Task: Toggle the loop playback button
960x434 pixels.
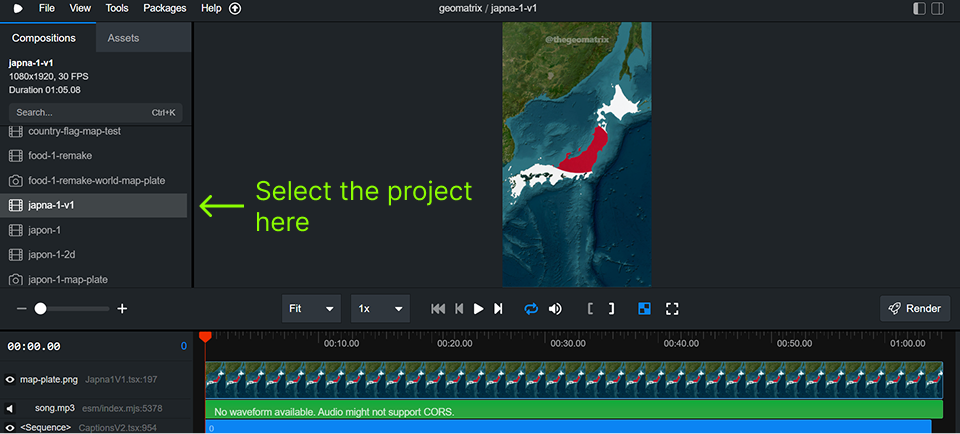Action: [531, 309]
